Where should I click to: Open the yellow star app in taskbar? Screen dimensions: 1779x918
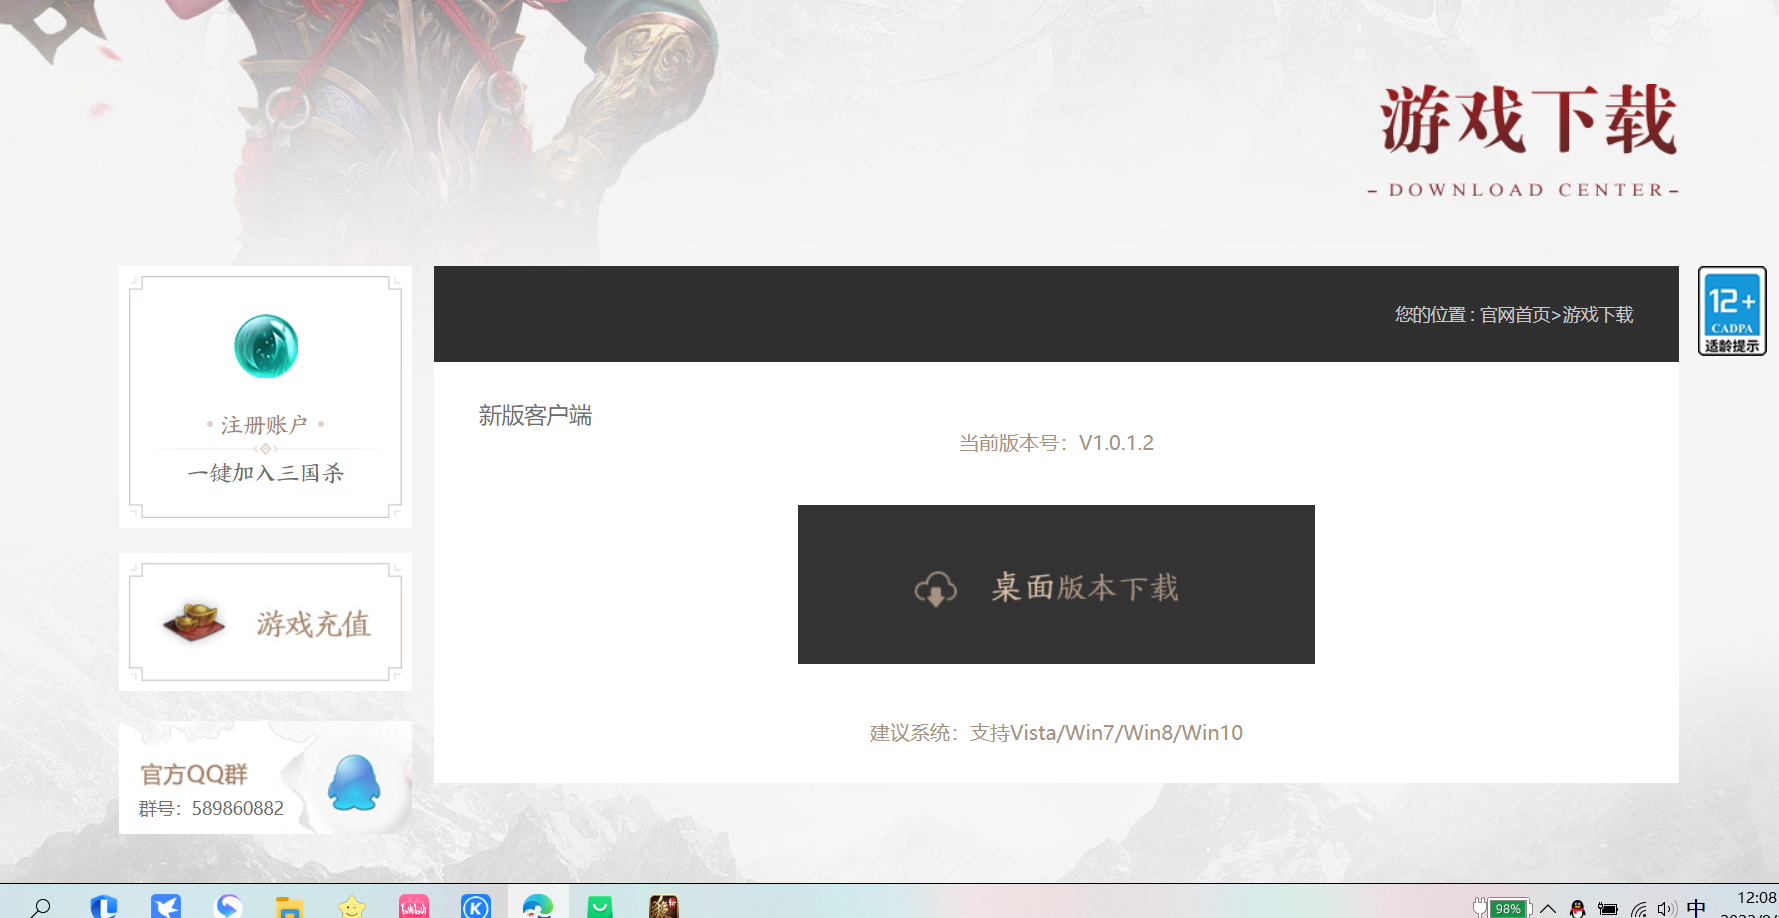click(x=352, y=907)
